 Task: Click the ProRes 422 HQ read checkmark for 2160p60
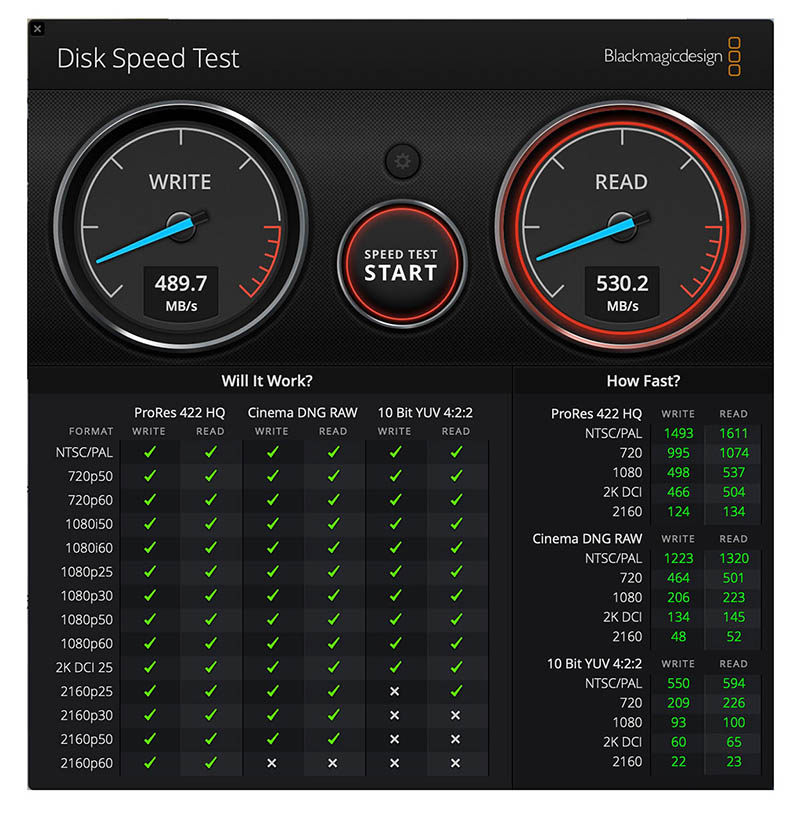(x=210, y=763)
